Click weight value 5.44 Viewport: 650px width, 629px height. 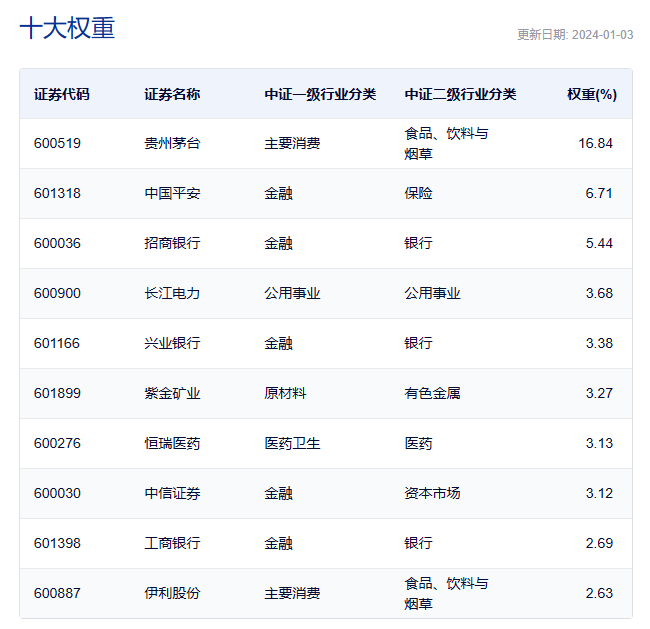pos(599,243)
